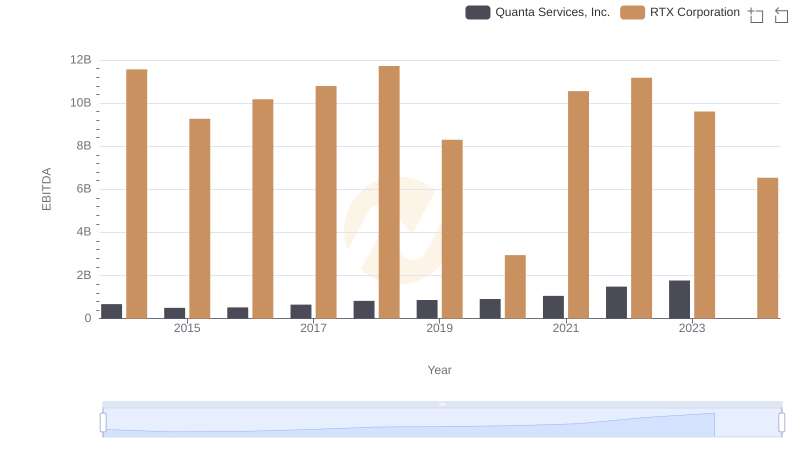800x461 pixels.
Task: Click the 2018 RTX Corporation bar
Action: point(389,192)
